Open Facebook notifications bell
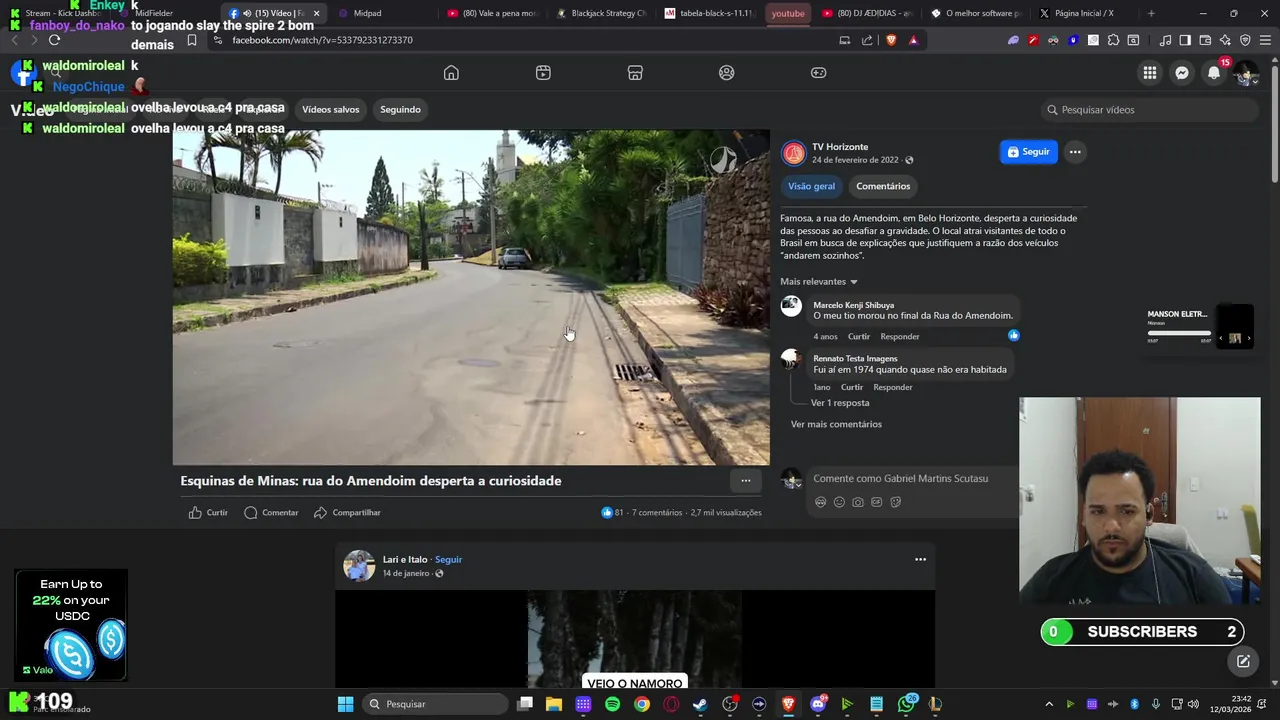This screenshot has height=720, width=1280. 1214,73
